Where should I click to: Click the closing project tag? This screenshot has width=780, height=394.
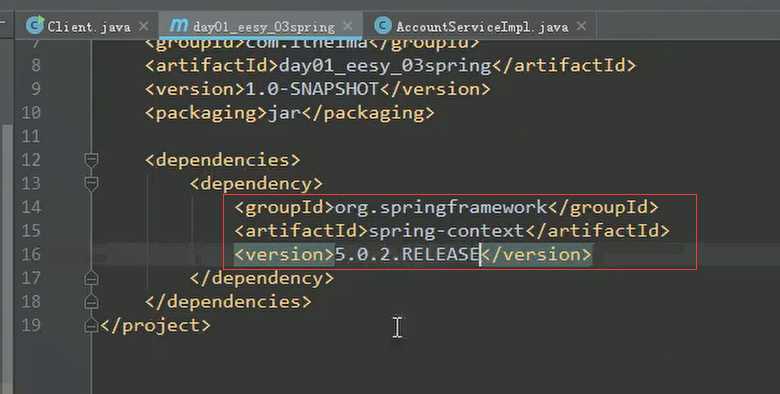pyautogui.click(x=155, y=326)
